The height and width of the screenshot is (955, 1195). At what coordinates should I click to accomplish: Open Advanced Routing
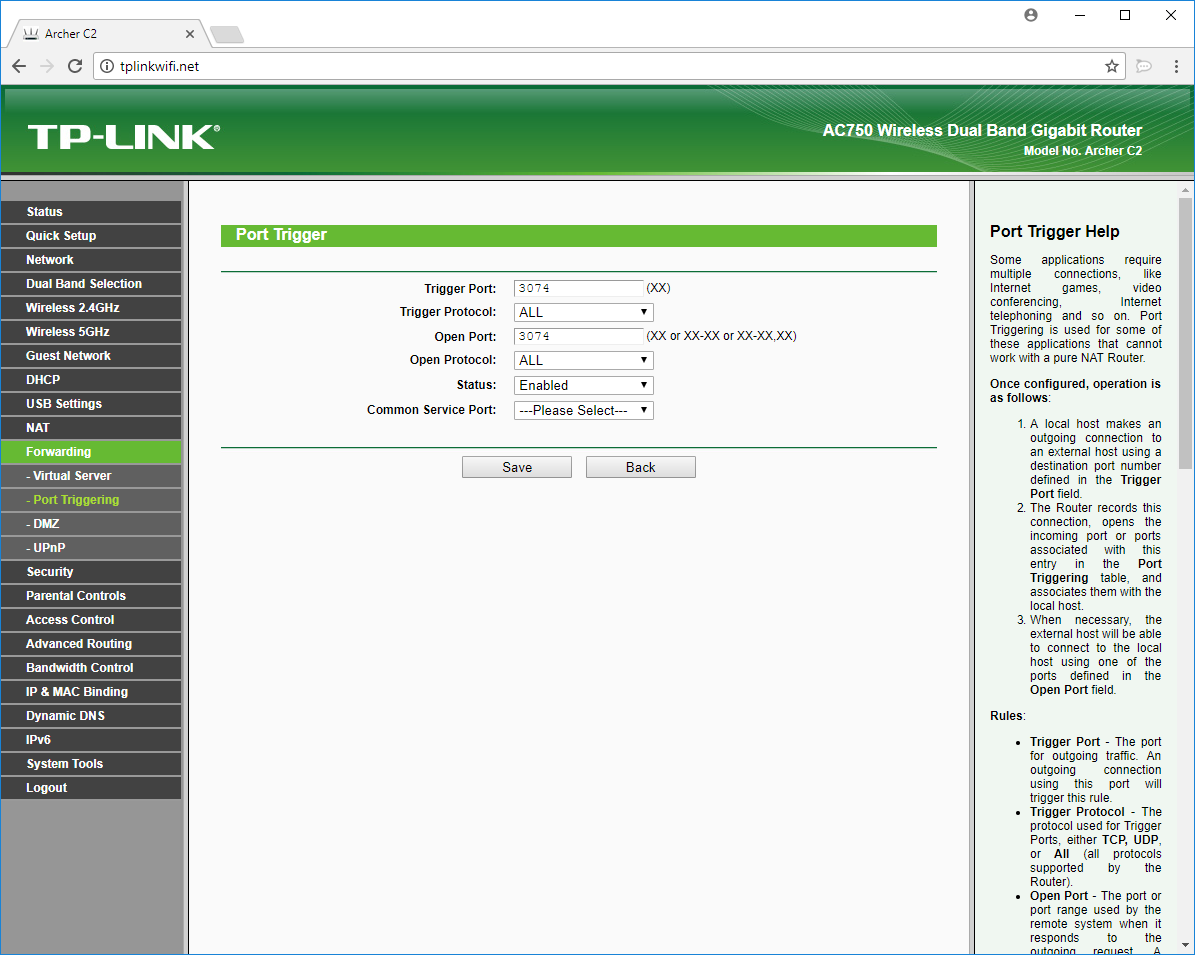[91, 644]
